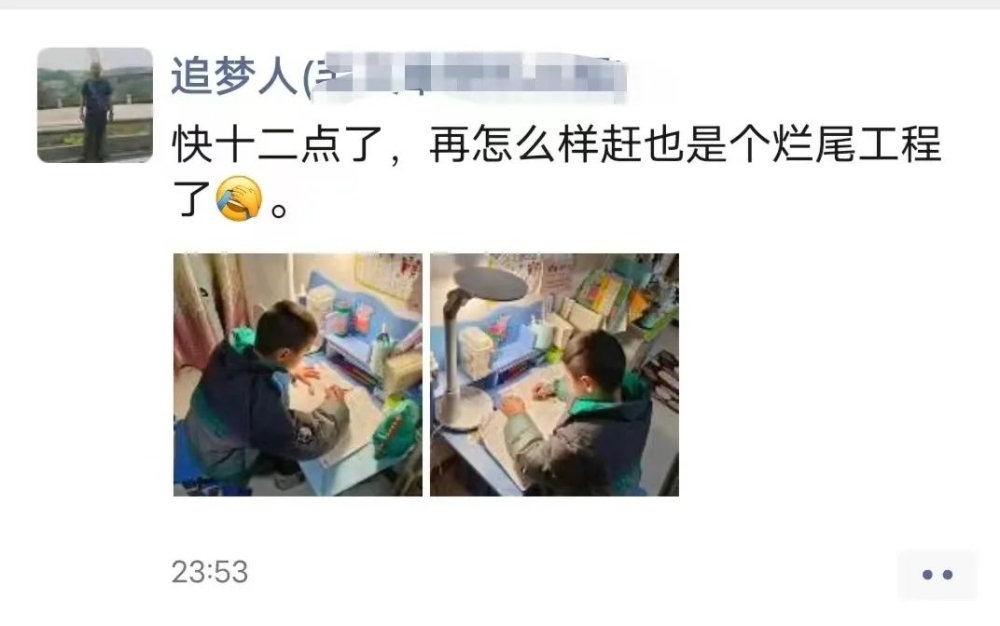Open the 追梦人 username link
1000x626 pixels.
click(234, 76)
